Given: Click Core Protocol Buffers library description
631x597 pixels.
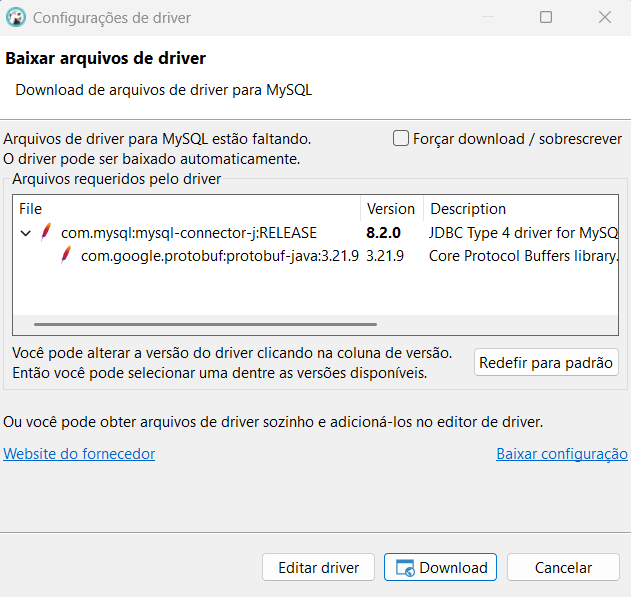Looking at the screenshot, I should [523, 256].
